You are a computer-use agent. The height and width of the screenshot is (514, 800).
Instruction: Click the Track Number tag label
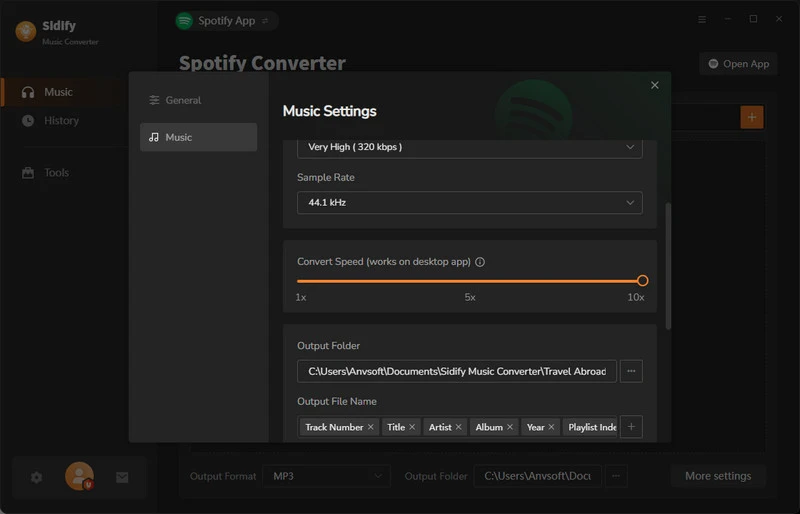pos(334,427)
